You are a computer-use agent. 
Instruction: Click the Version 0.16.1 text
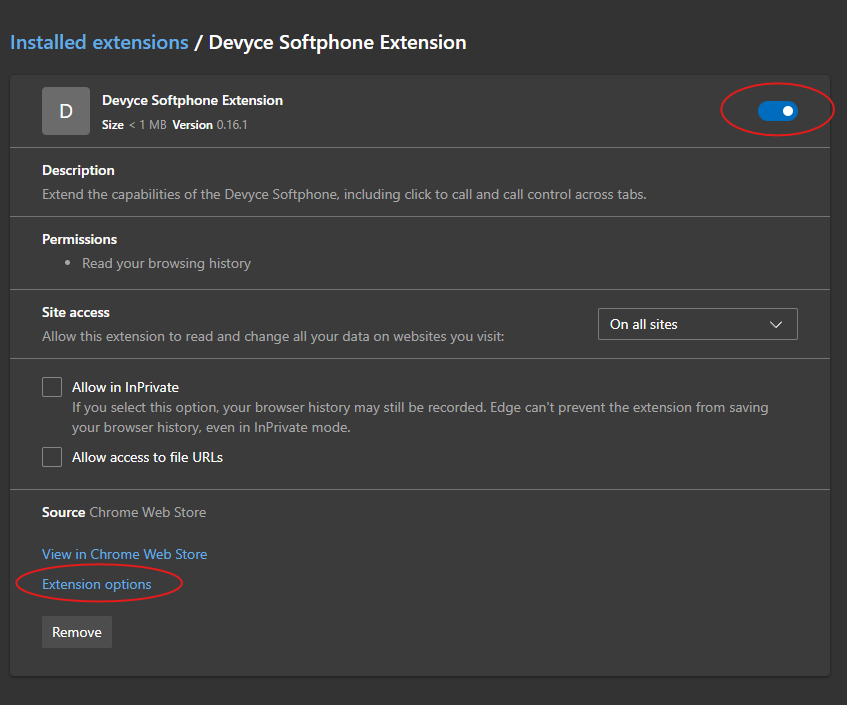coord(210,125)
